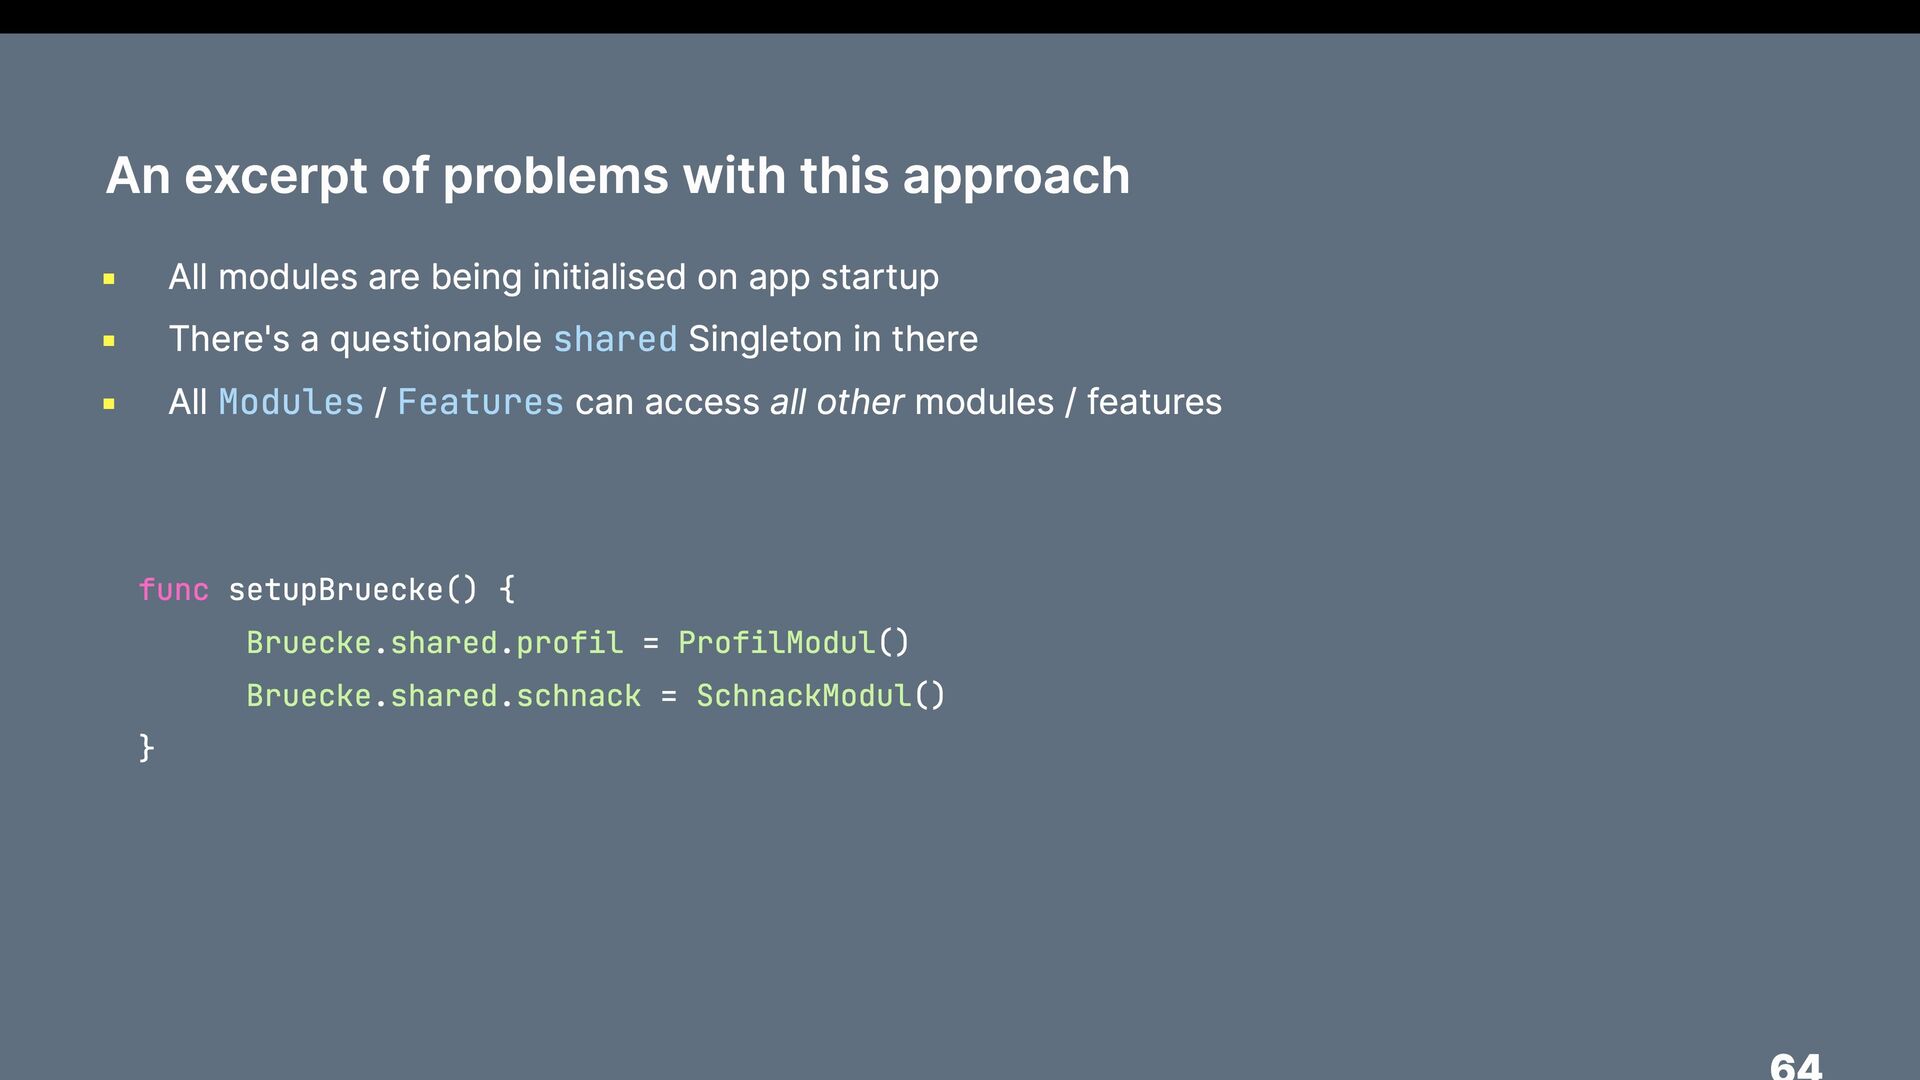Click the slide number 64
Image resolution: width=1920 pixels, height=1080 pixels.
(1796, 1065)
